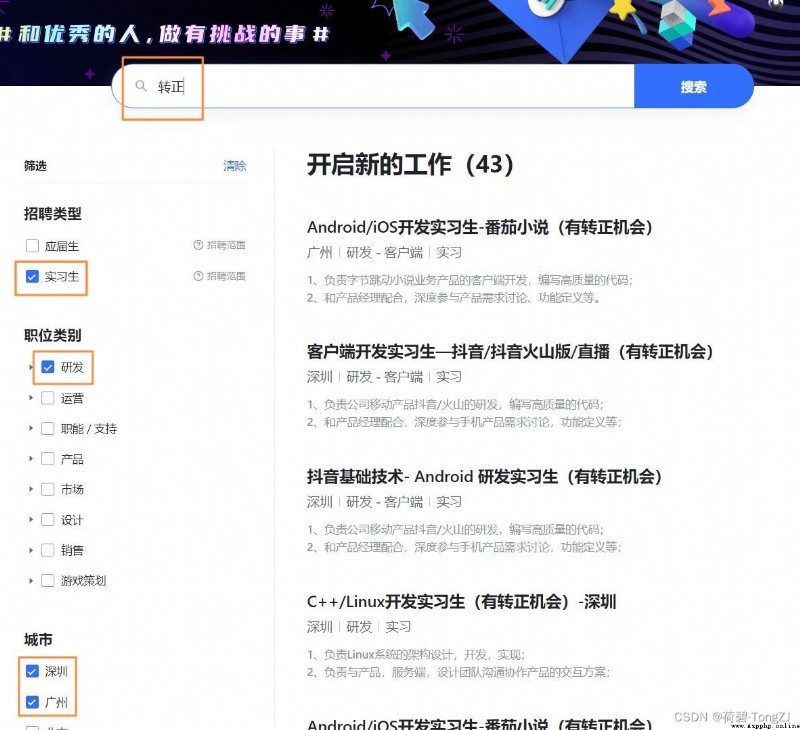The height and width of the screenshot is (730, 800).
Task: Open C++/Linux开发实习生 (有转正机会) -深圳 job
Action: [462, 602]
